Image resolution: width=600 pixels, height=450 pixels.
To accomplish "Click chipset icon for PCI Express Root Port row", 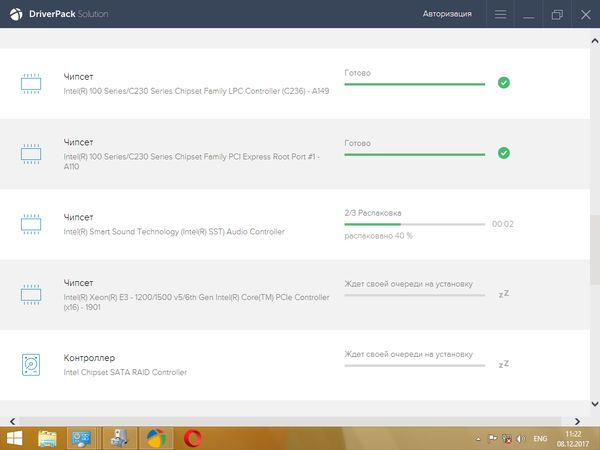I will pyautogui.click(x=31, y=154).
